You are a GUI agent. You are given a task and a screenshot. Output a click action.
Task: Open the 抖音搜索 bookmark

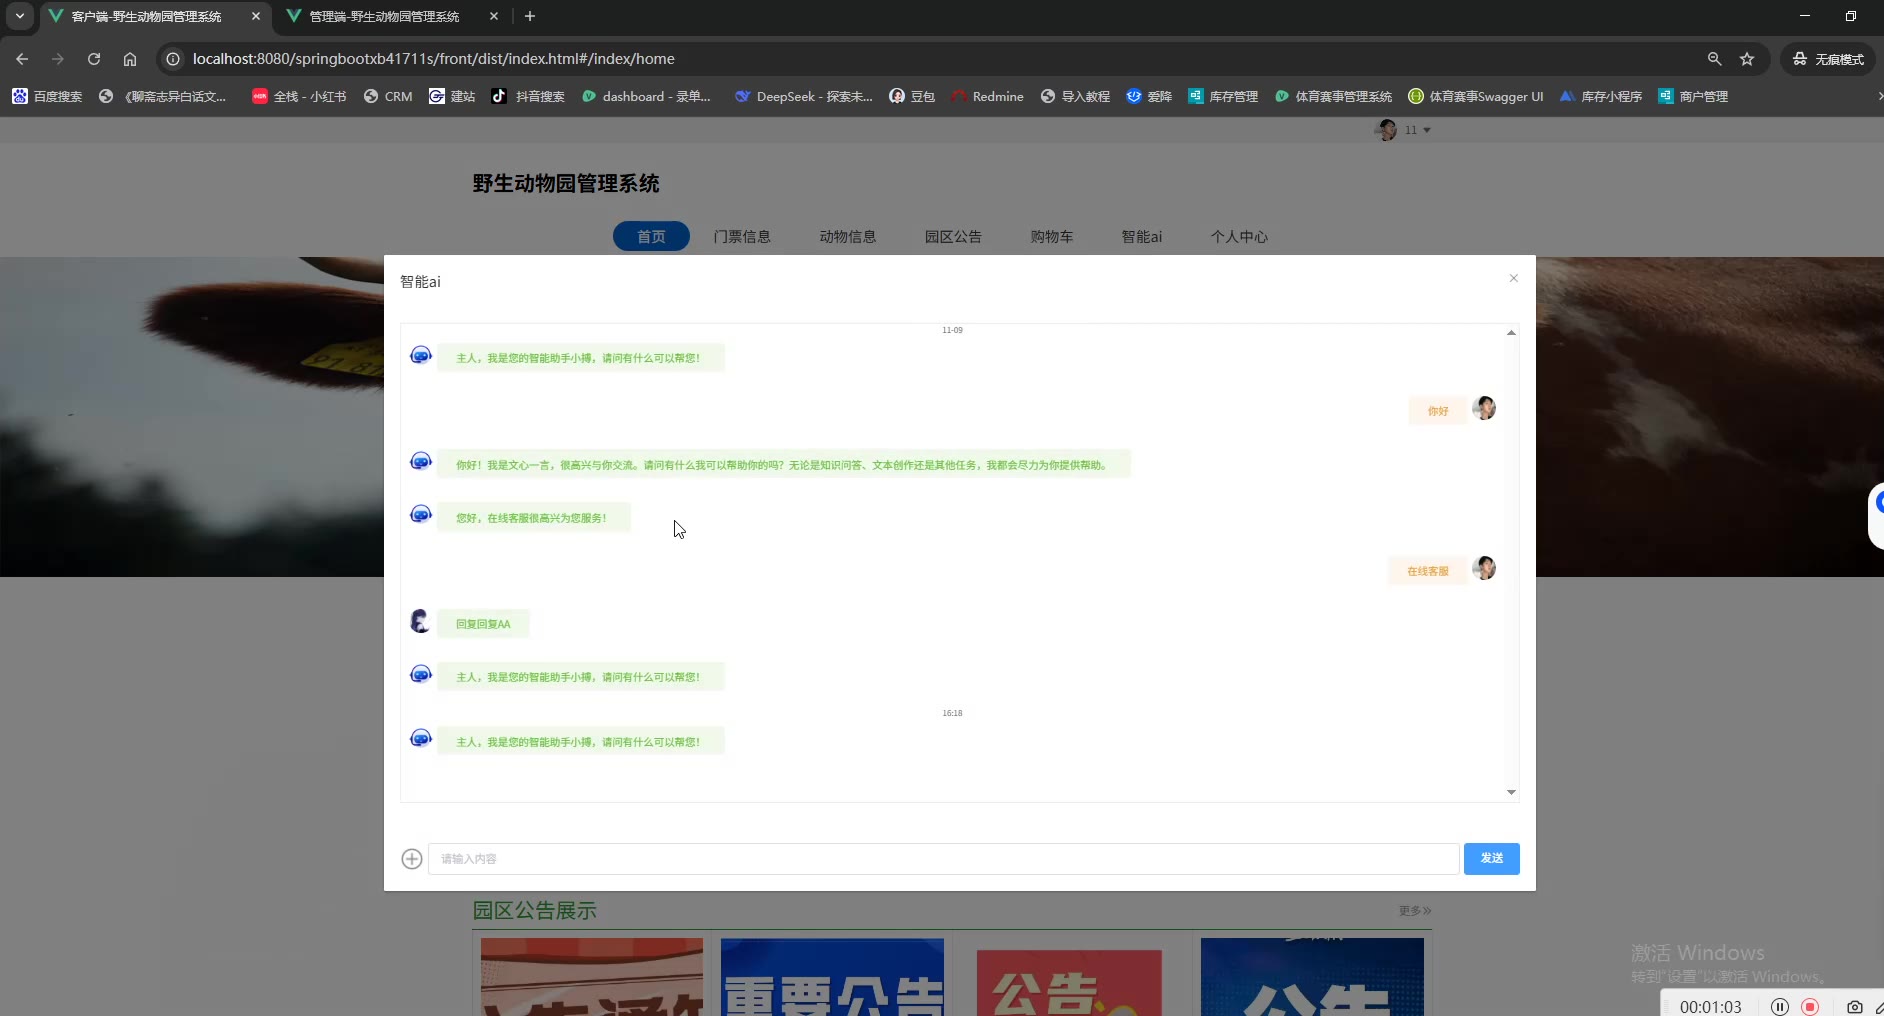tap(528, 97)
